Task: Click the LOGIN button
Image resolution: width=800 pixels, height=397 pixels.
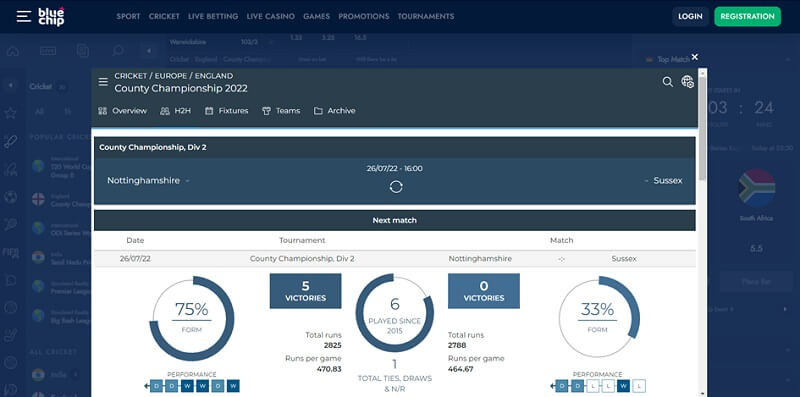Action: pos(690,16)
